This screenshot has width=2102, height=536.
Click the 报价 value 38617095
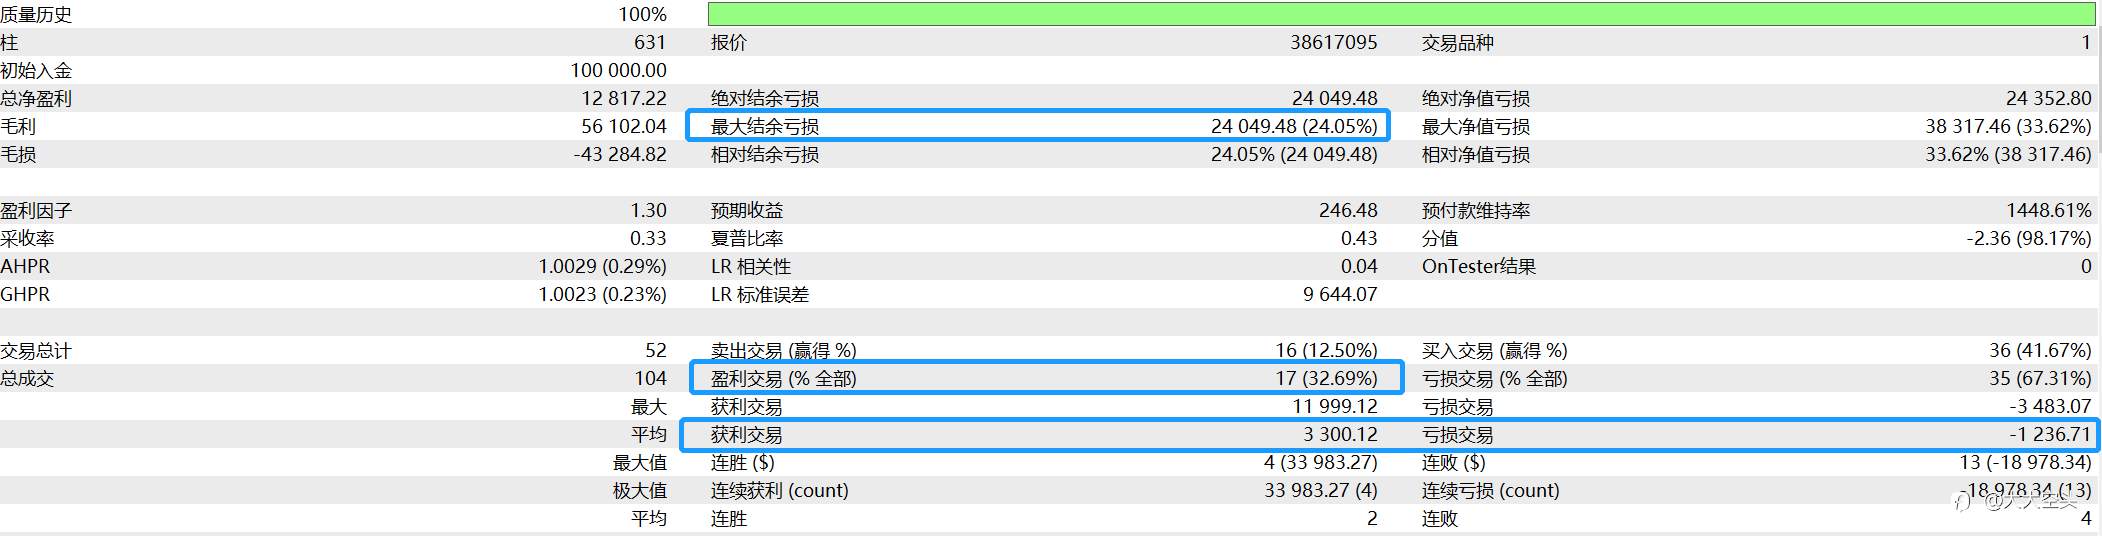point(1333,42)
